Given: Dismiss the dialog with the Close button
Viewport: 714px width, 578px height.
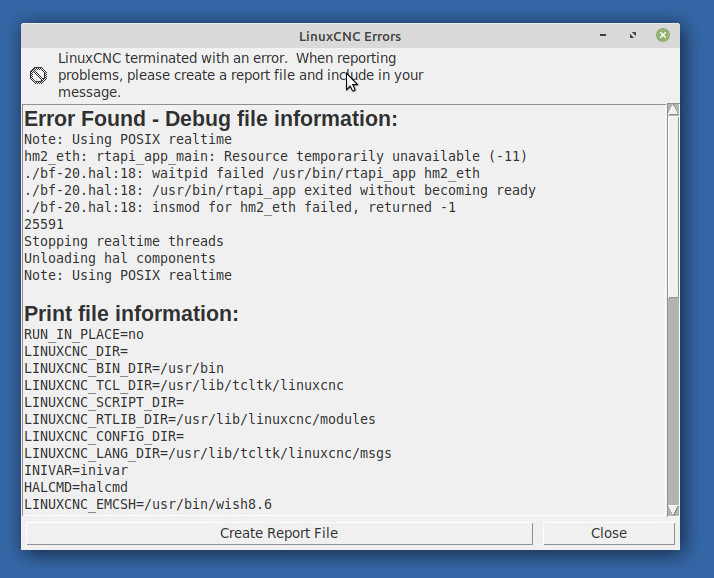Looking at the screenshot, I should 609,533.
